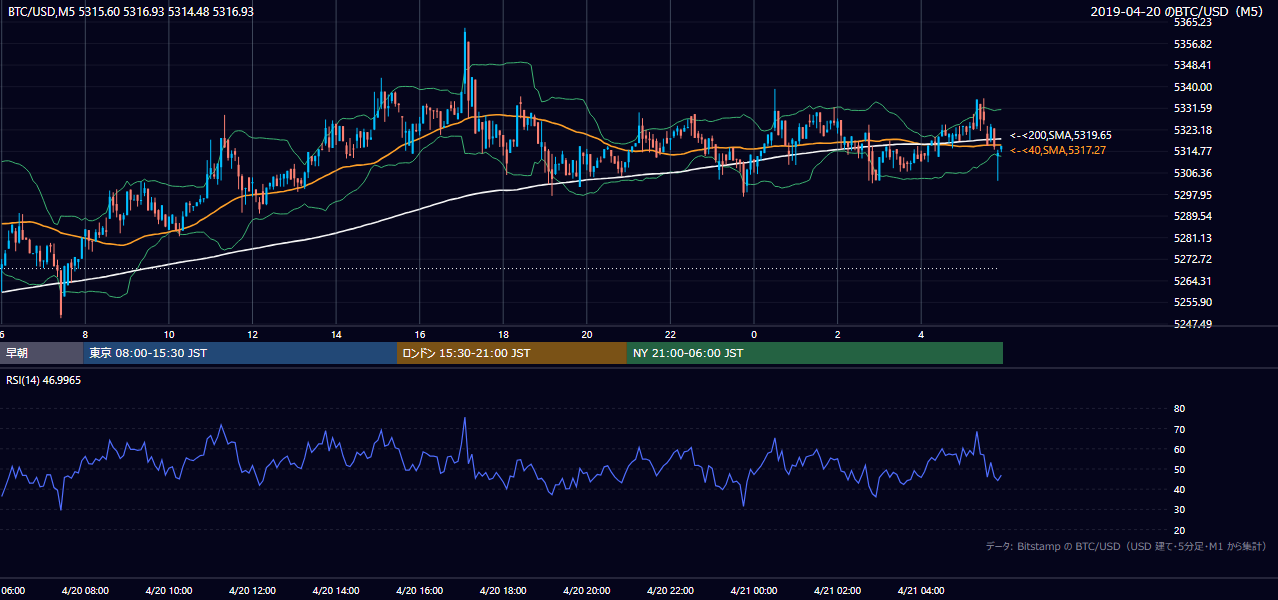Screen dimensions: 1278x600
Task: Click hour label 12 under price chart
Action: pos(253,335)
